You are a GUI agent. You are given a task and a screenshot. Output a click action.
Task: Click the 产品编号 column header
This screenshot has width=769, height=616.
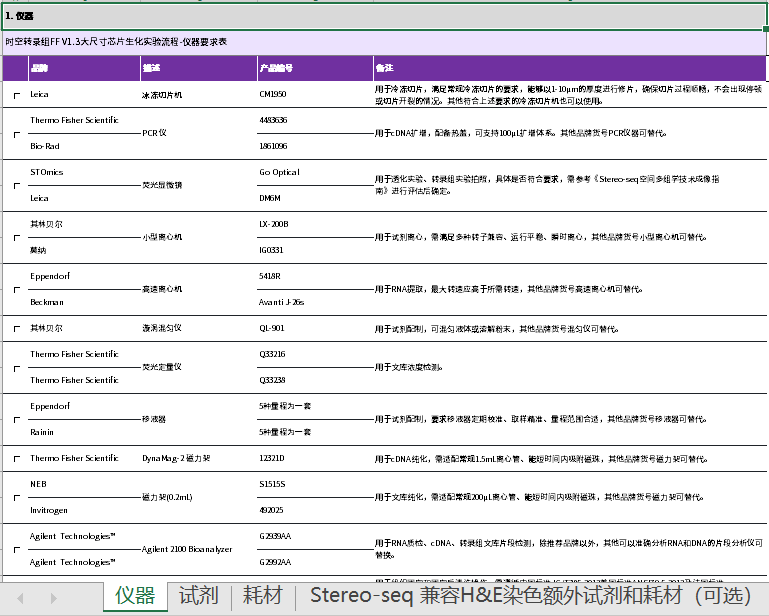315,68
